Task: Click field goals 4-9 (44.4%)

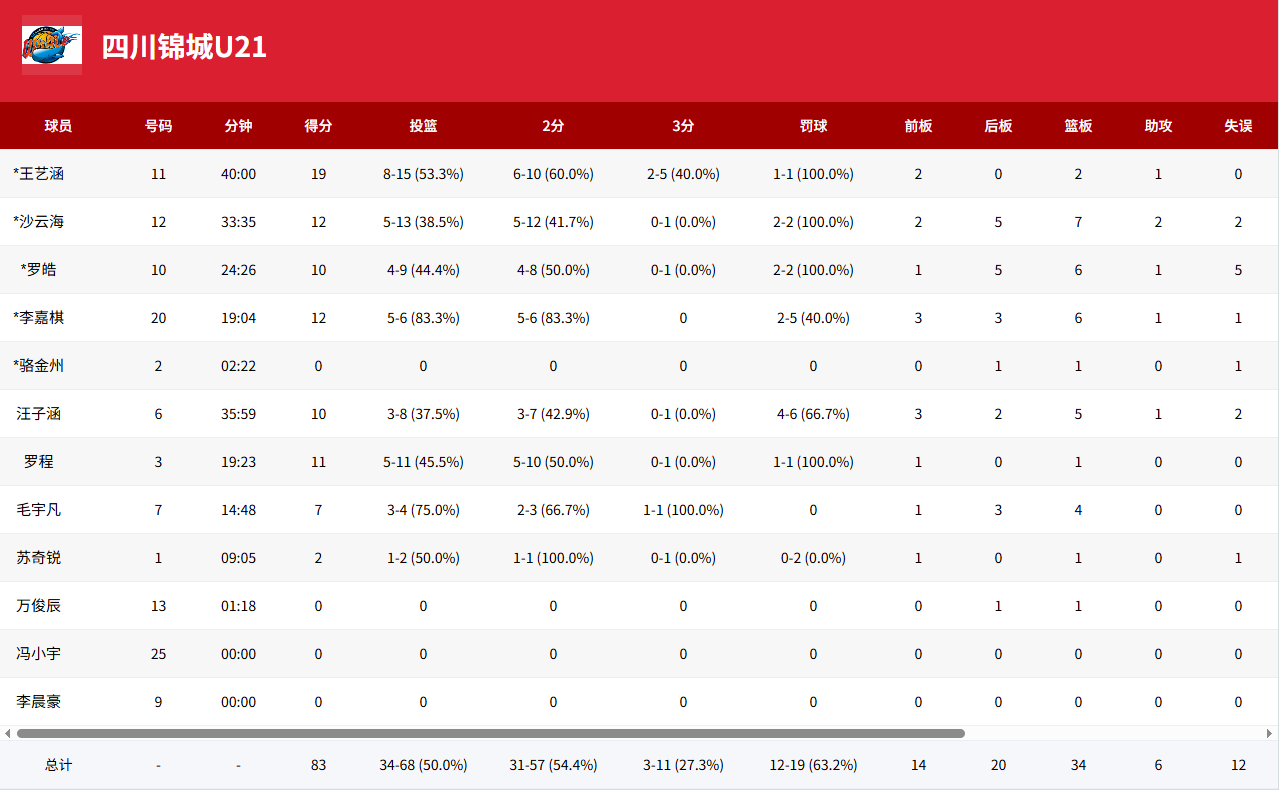Action: (x=423, y=270)
